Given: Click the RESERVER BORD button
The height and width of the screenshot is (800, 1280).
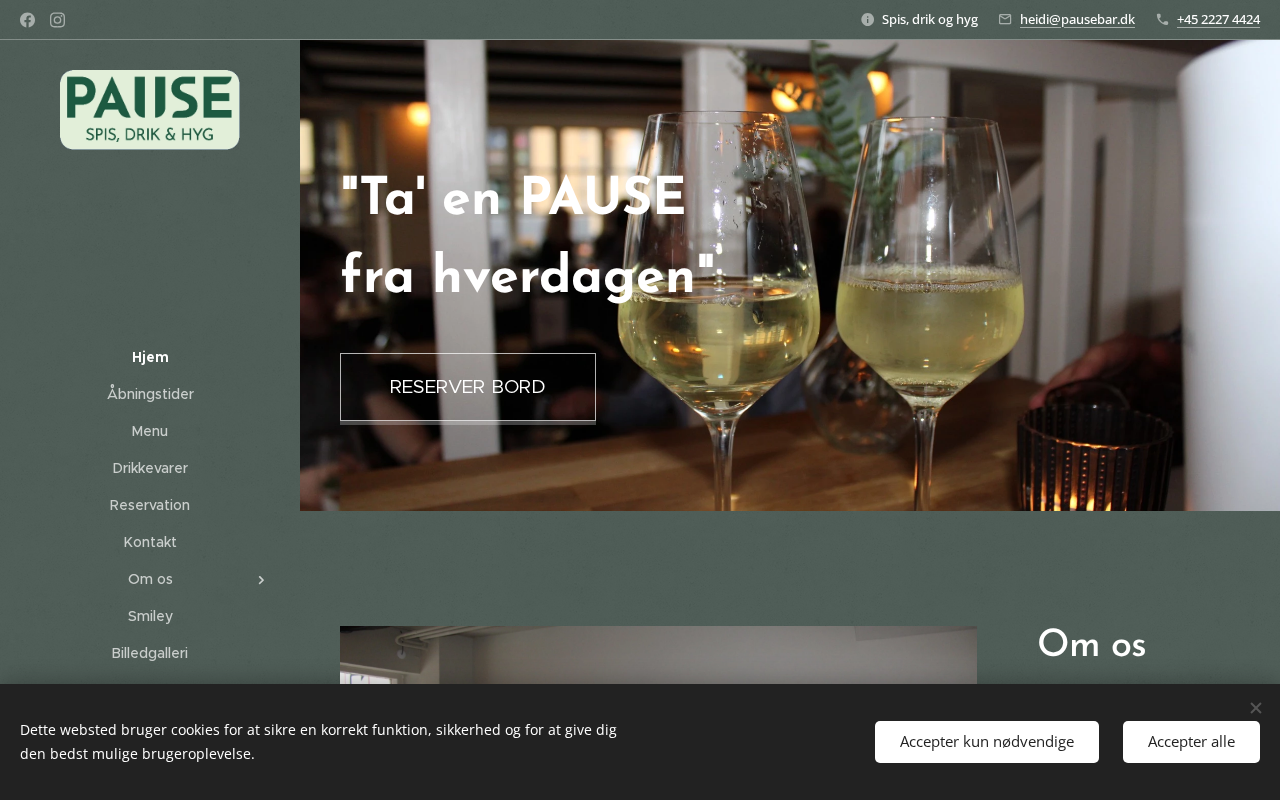Looking at the screenshot, I should click(468, 387).
